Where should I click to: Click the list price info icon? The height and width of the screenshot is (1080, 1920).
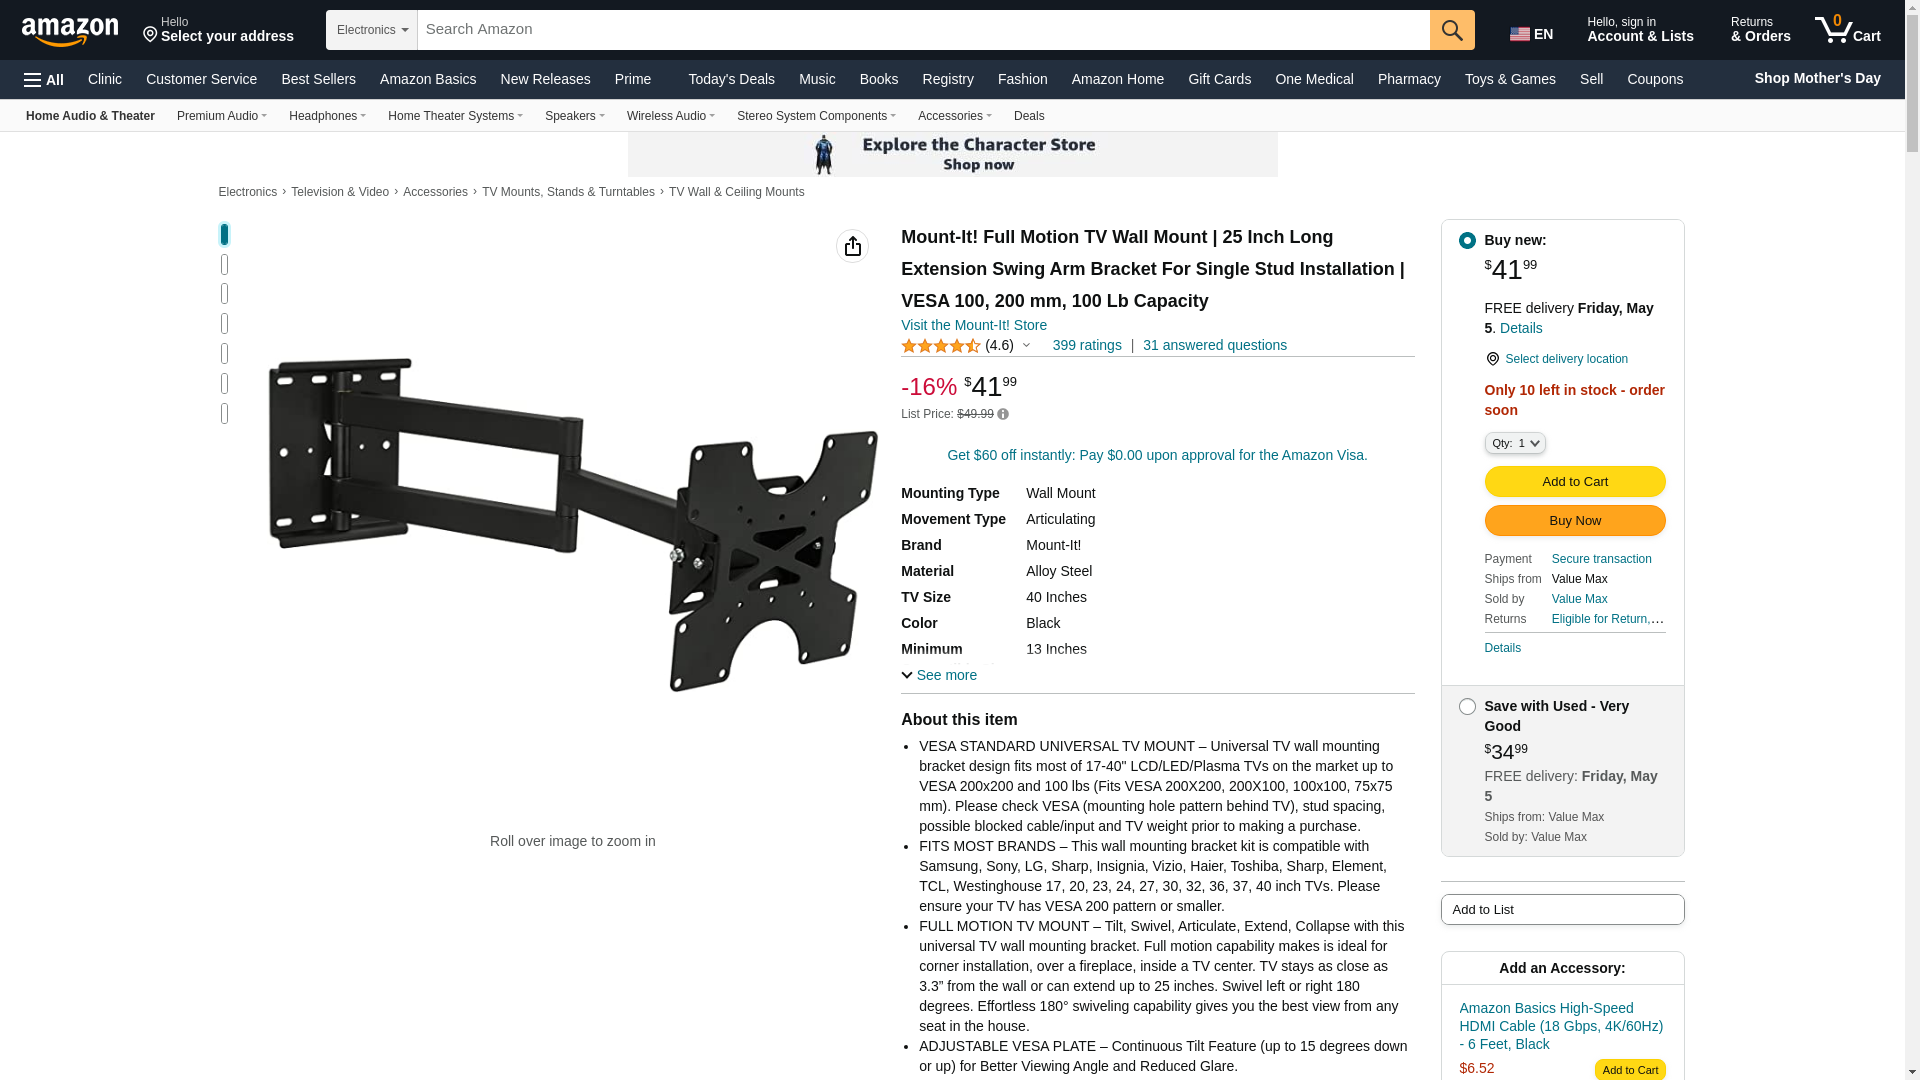tap(1003, 414)
